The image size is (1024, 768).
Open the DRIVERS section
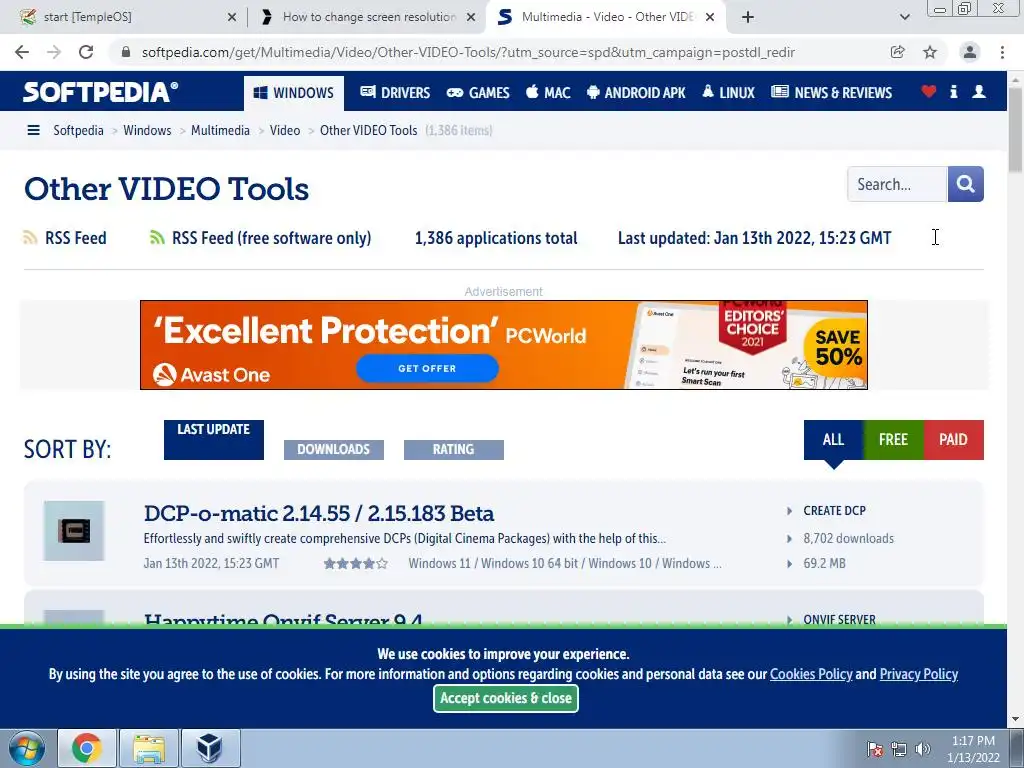[x=395, y=93]
